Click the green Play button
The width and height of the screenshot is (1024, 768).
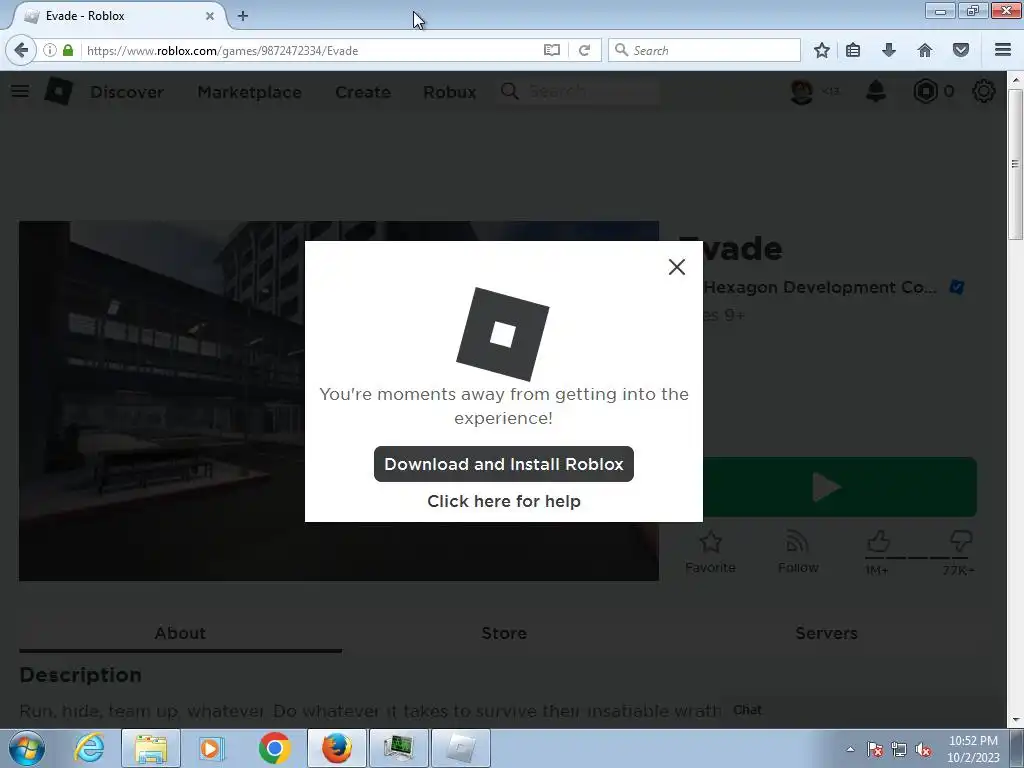coord(840,487)
